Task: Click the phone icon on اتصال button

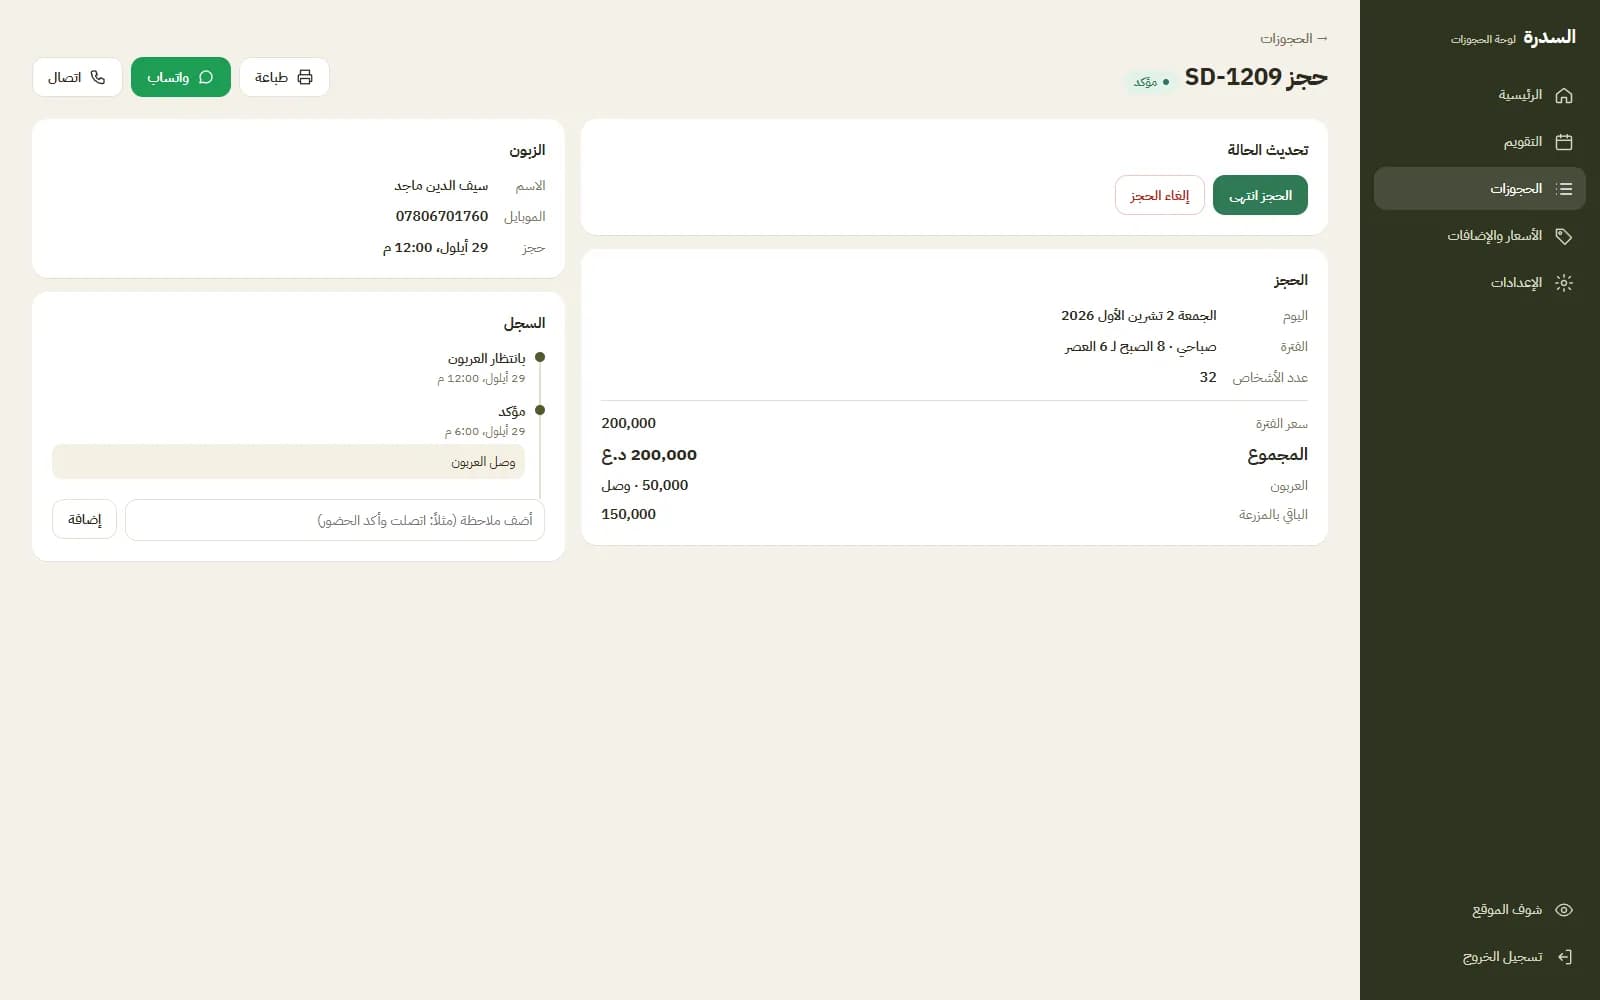Action: 98,77
